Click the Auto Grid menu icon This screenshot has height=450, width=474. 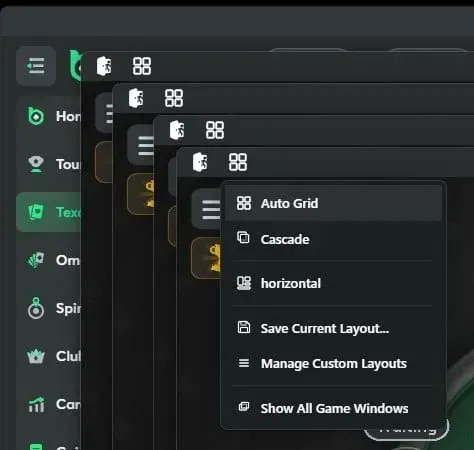tap(244, 203)
